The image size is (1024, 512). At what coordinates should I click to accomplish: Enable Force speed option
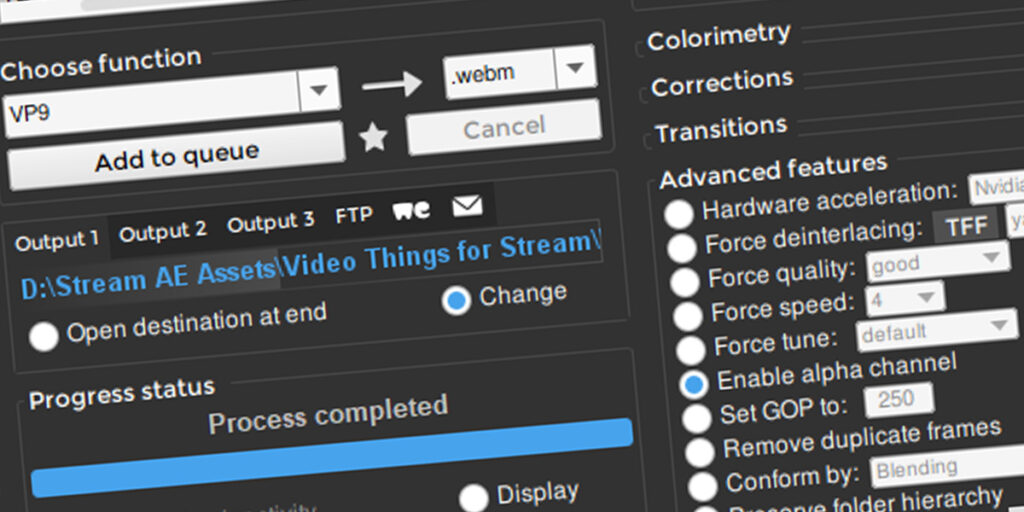[688, 316]
